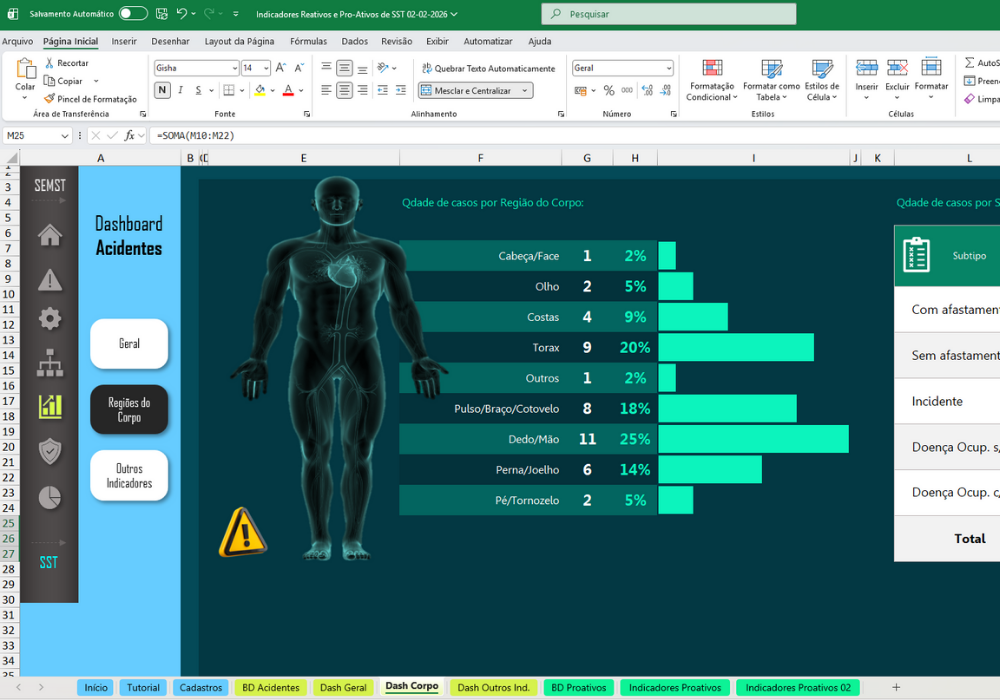Click the Pesquisar search box
This screenshot has height=700, width=1000.
point(668,13)
